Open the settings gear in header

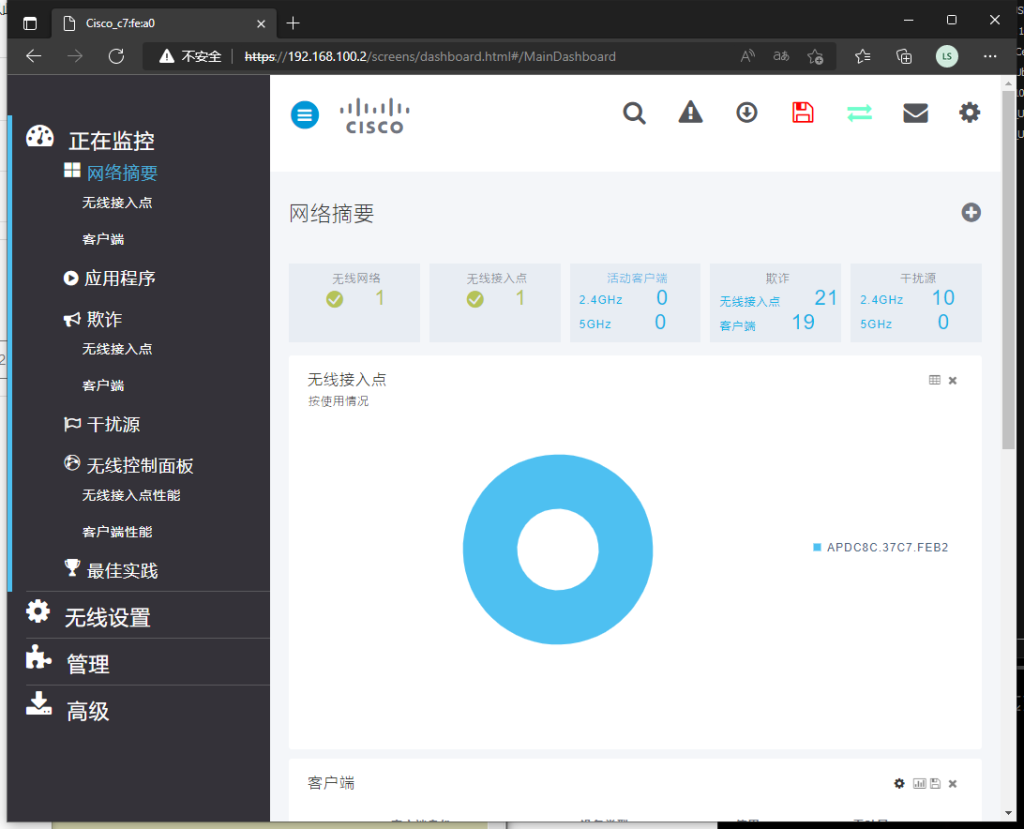point(969,113)
